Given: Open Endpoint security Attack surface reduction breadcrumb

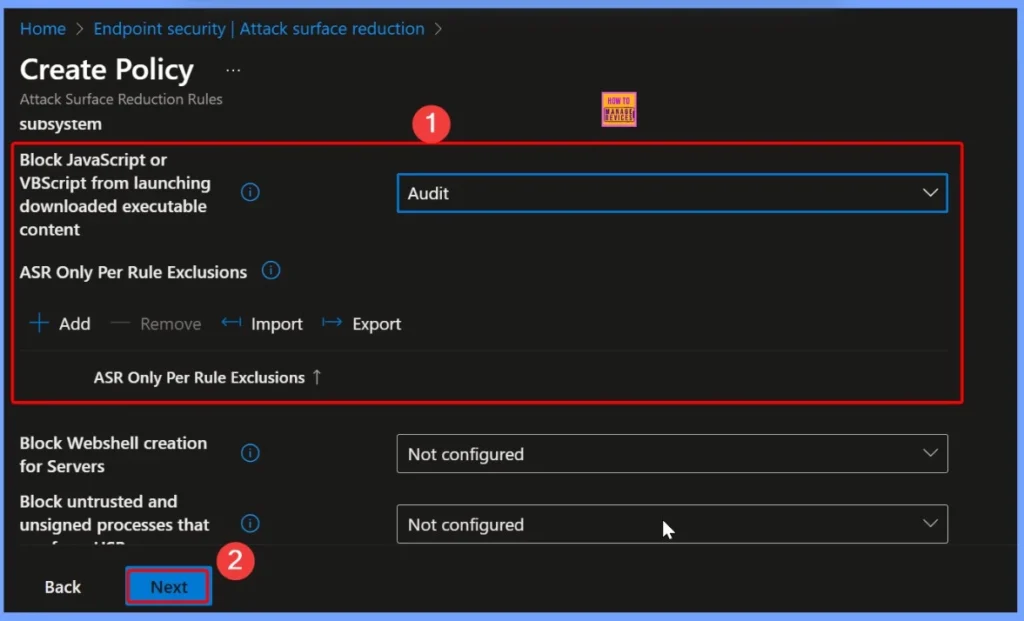Looking at the screenshot, I should 258,29.
